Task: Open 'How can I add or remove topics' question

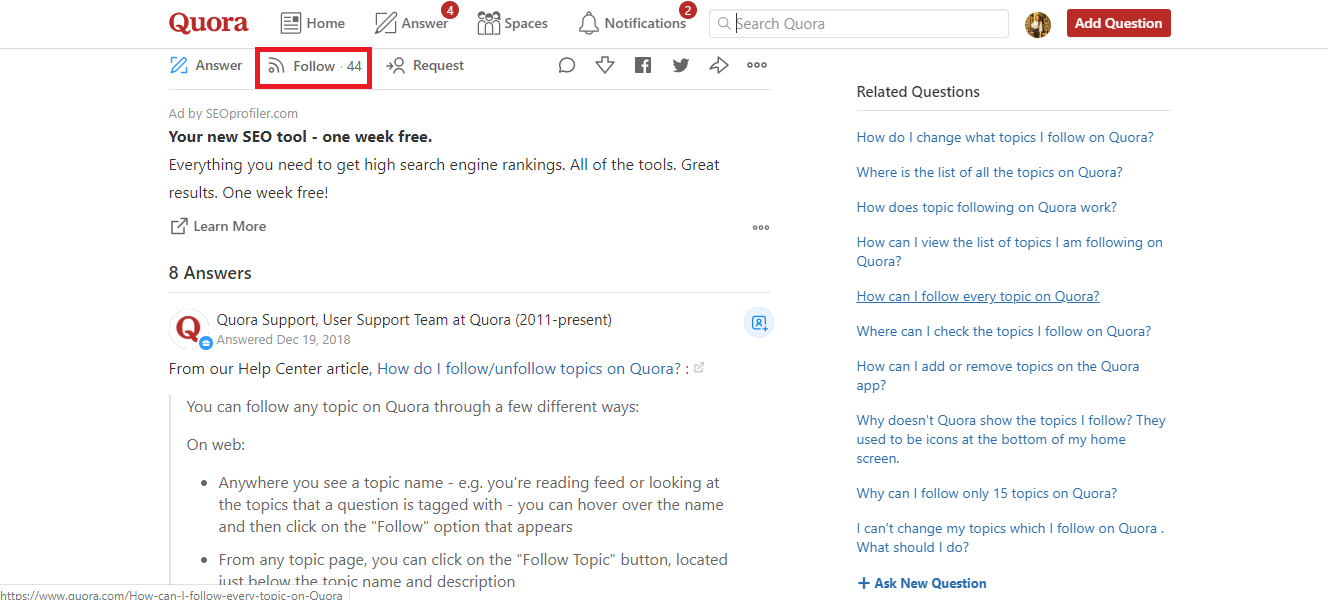Action: click(x=998, y=375)
